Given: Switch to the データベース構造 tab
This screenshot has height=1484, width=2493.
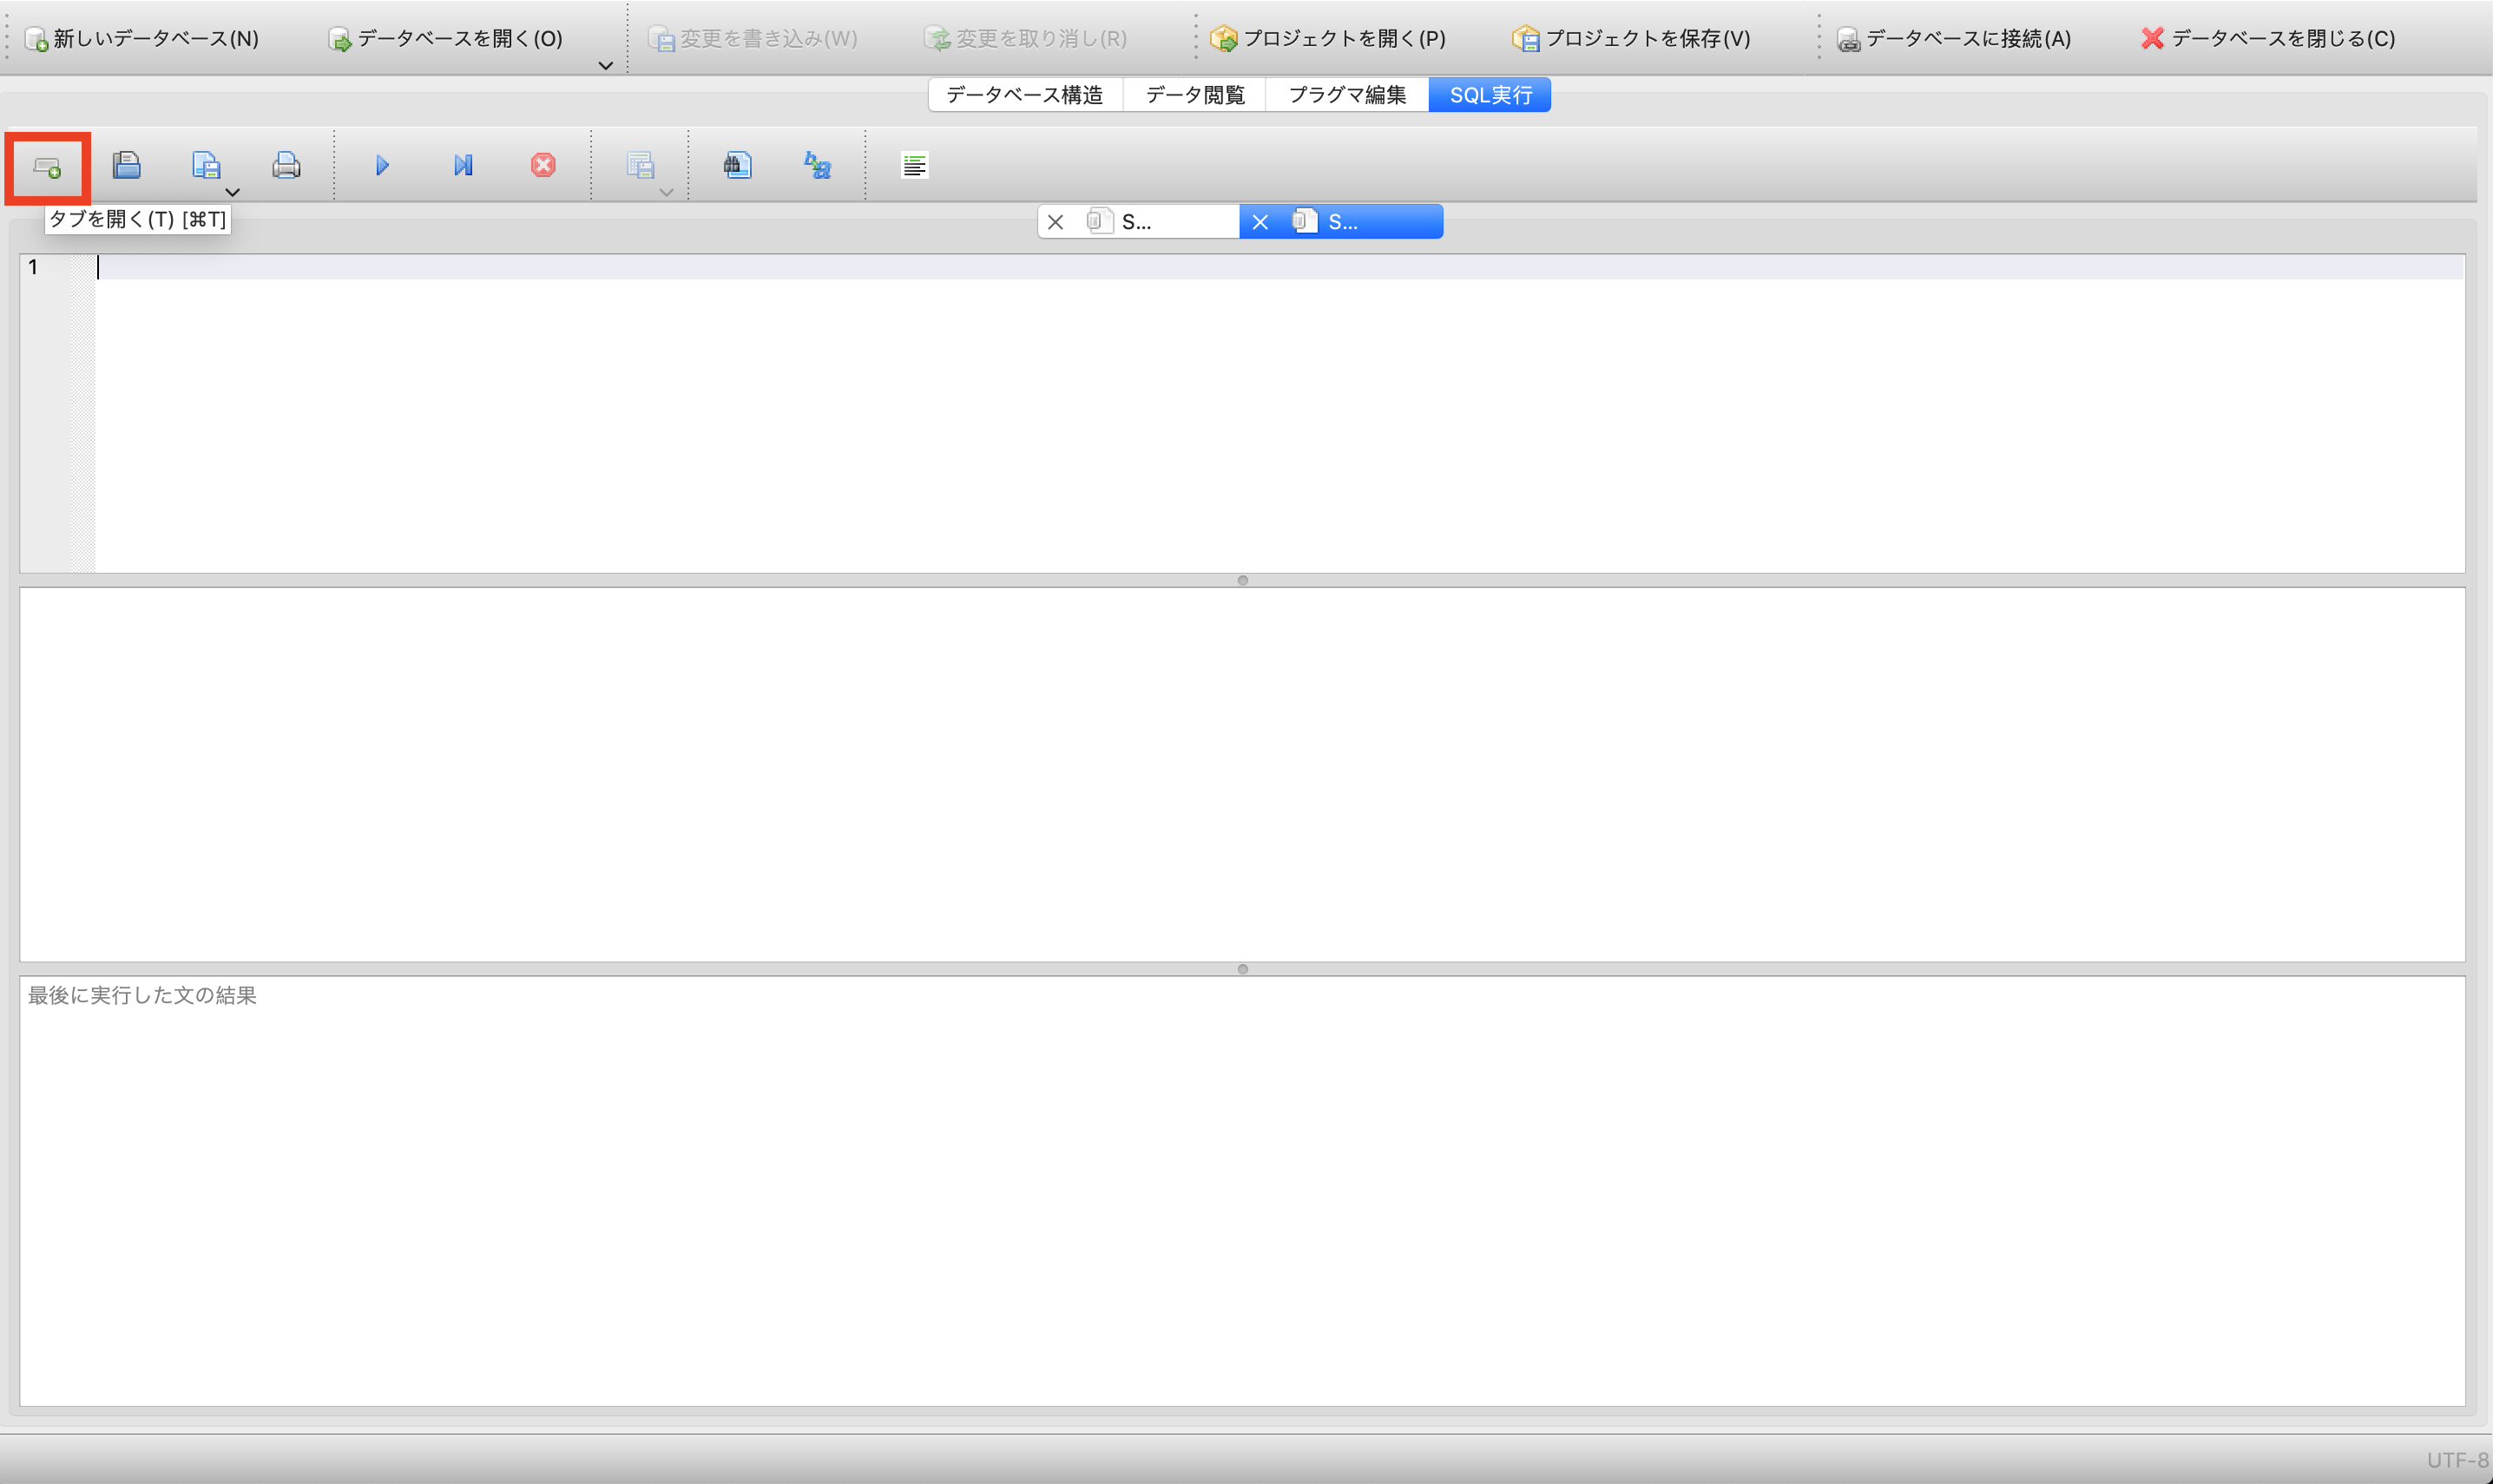Looking at the screenshot, I should tap(1025, 95).
